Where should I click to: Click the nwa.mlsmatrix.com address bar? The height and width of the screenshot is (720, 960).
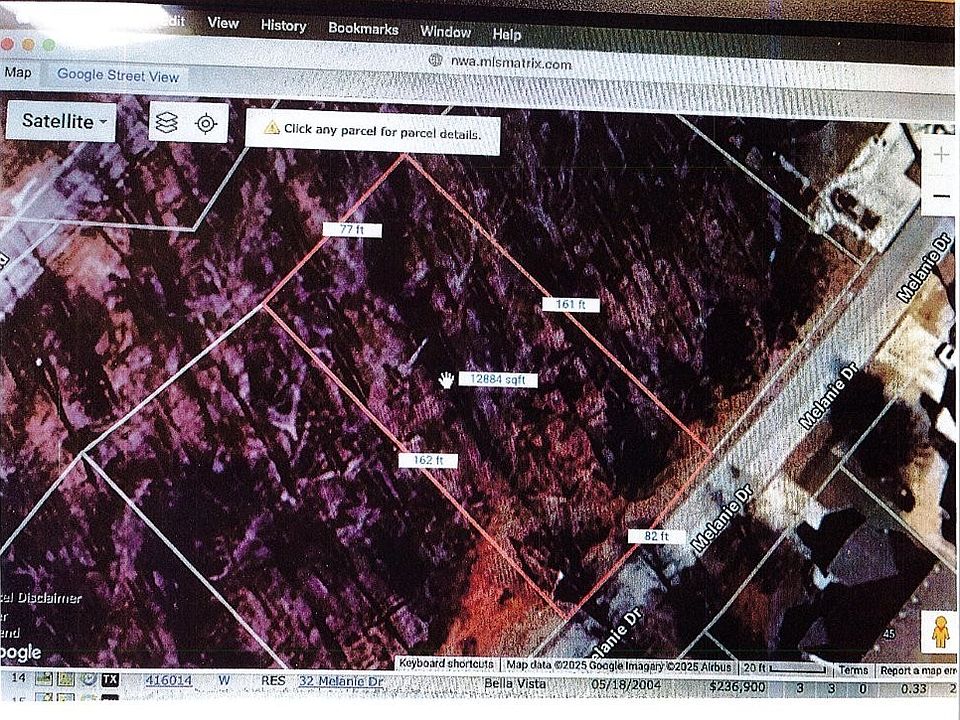pos(511,62)
